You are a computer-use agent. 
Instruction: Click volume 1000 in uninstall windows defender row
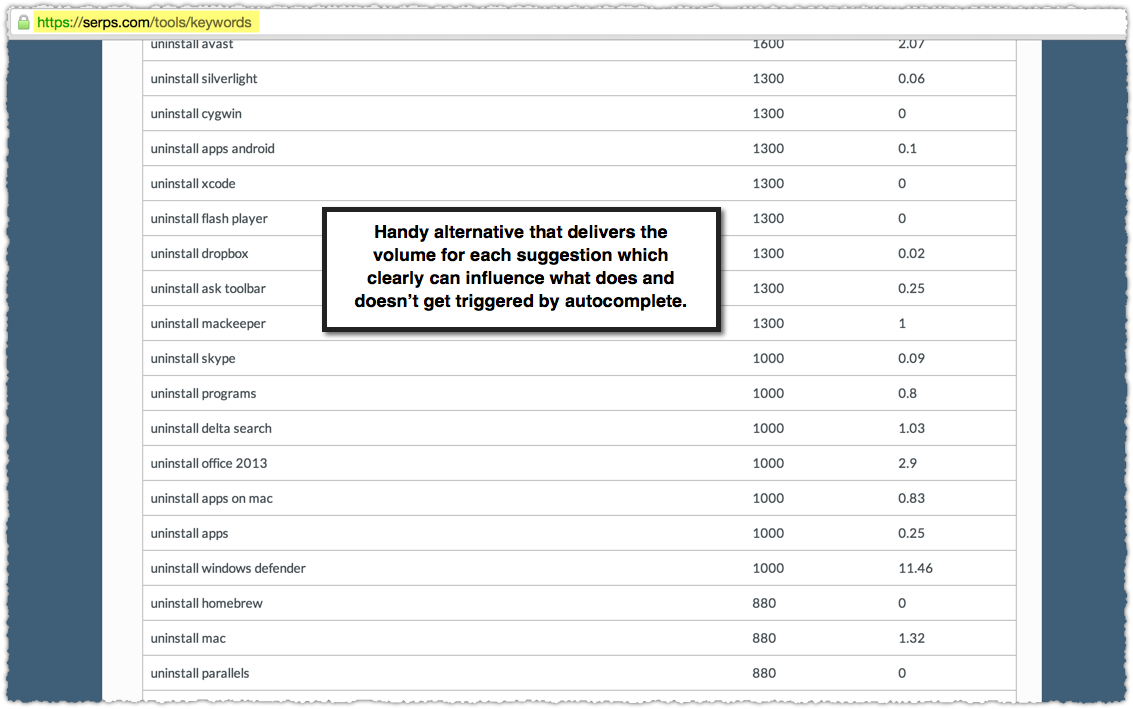pyautogui.click(x=768, y=568)
